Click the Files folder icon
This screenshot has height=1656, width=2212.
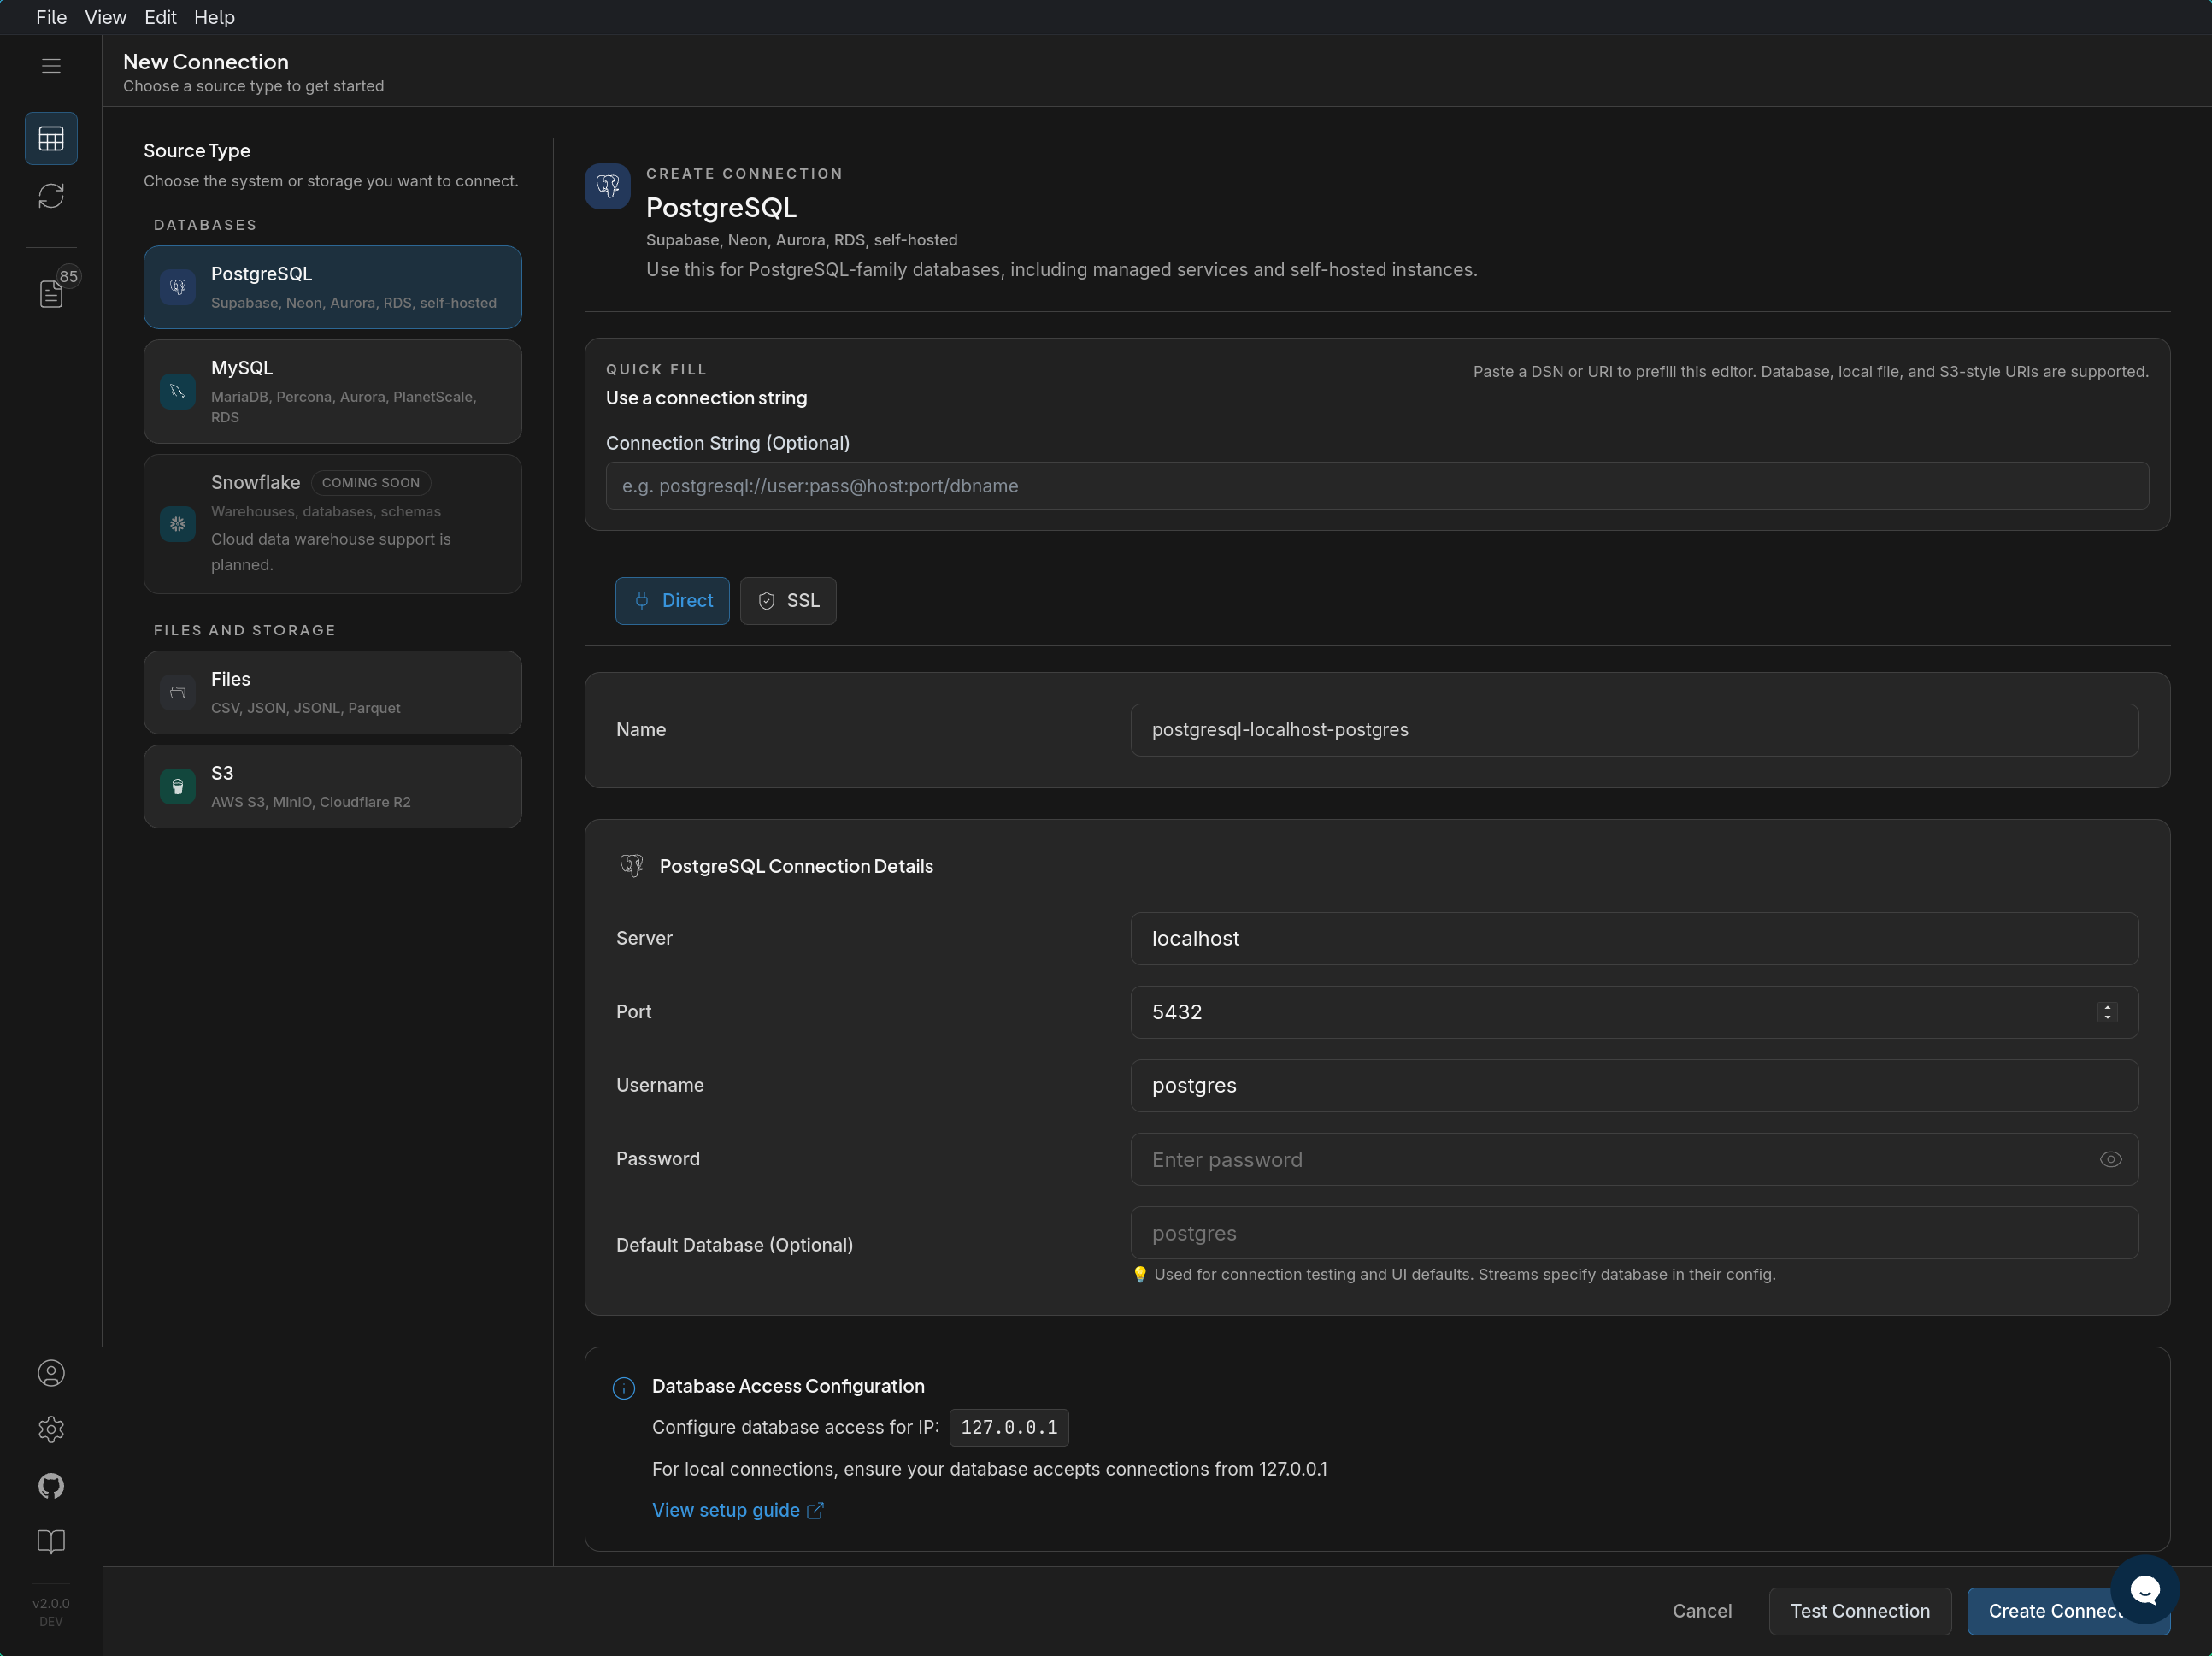(x=178, y=692)
